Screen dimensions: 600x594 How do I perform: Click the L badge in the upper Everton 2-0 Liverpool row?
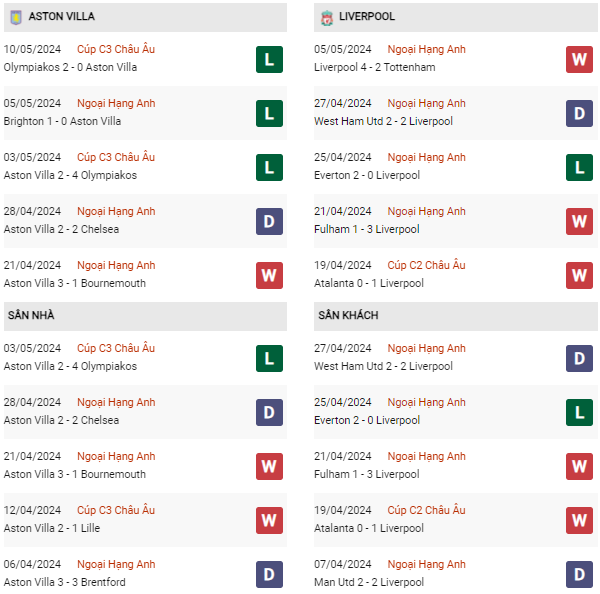579,167
